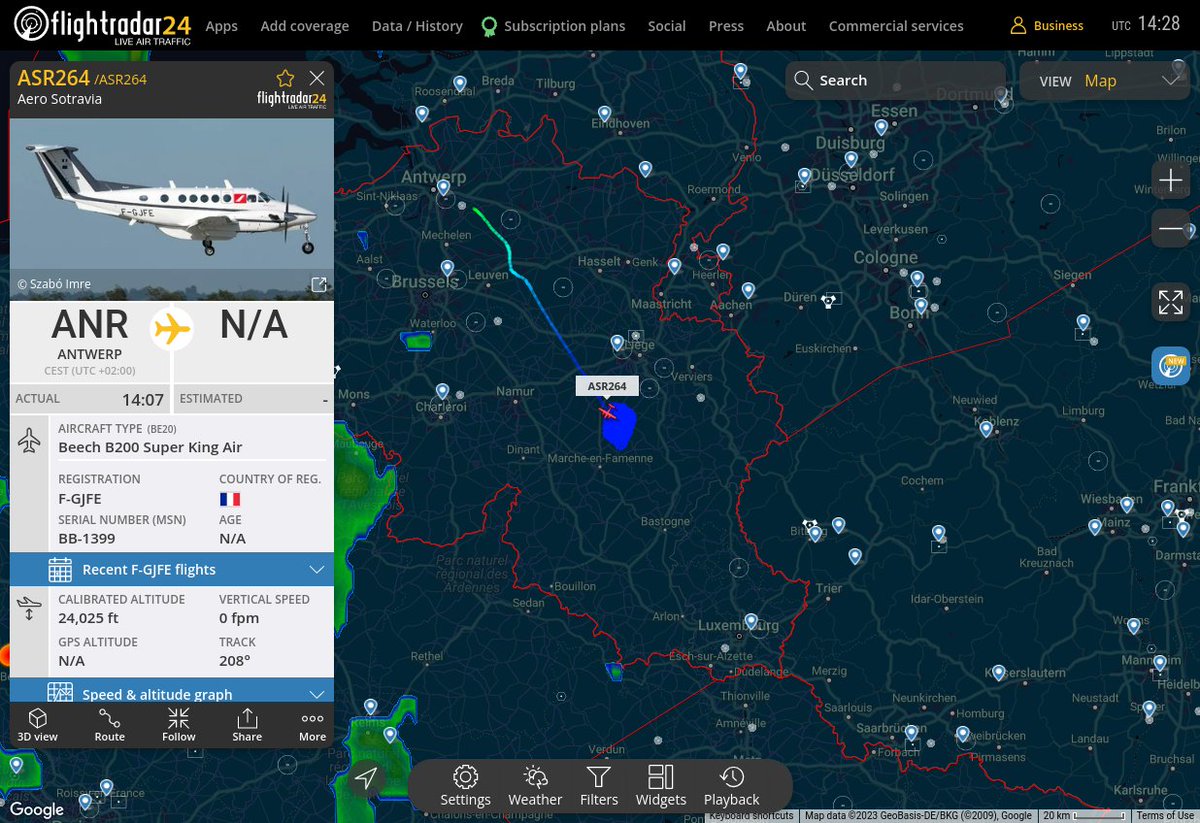Click the ASR264 aircraft on map
This screenshot has height=823, width=1200.
click(x=607, y=411)
